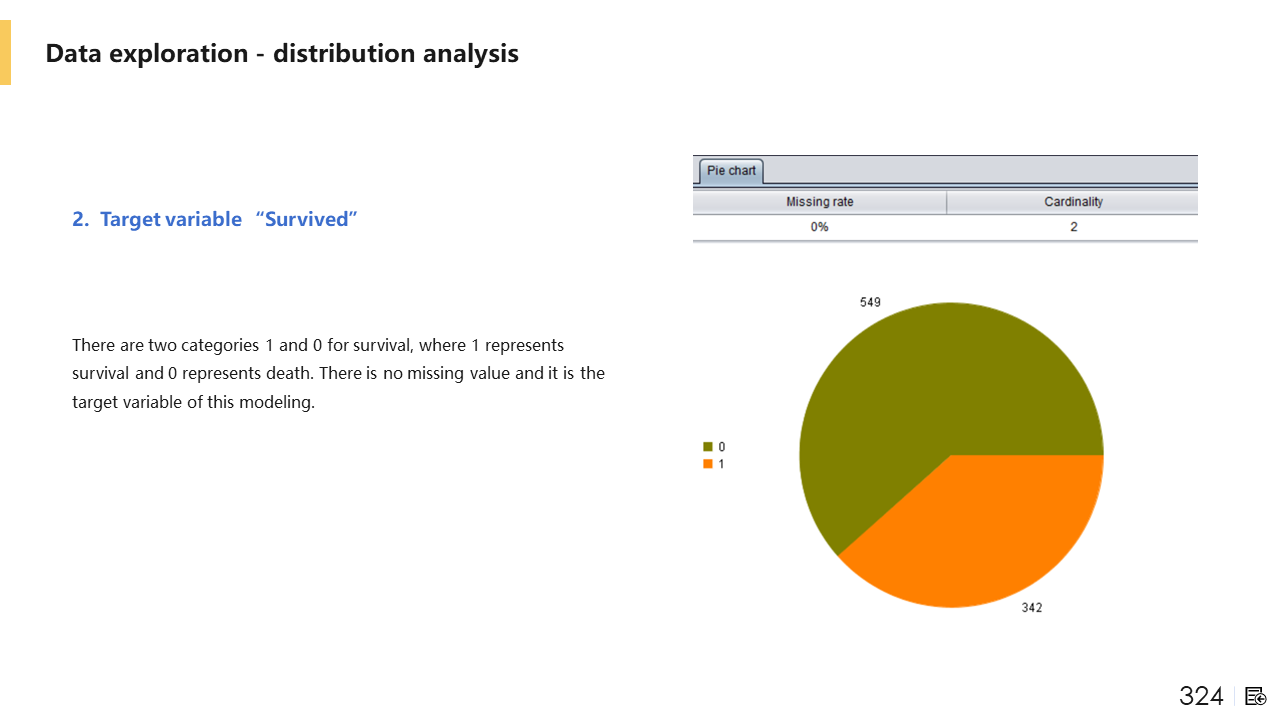Click the return-to-contents icon beside slide number
The width and height of the screenshot is (1280, 720).
click(x=1256, y=696)
